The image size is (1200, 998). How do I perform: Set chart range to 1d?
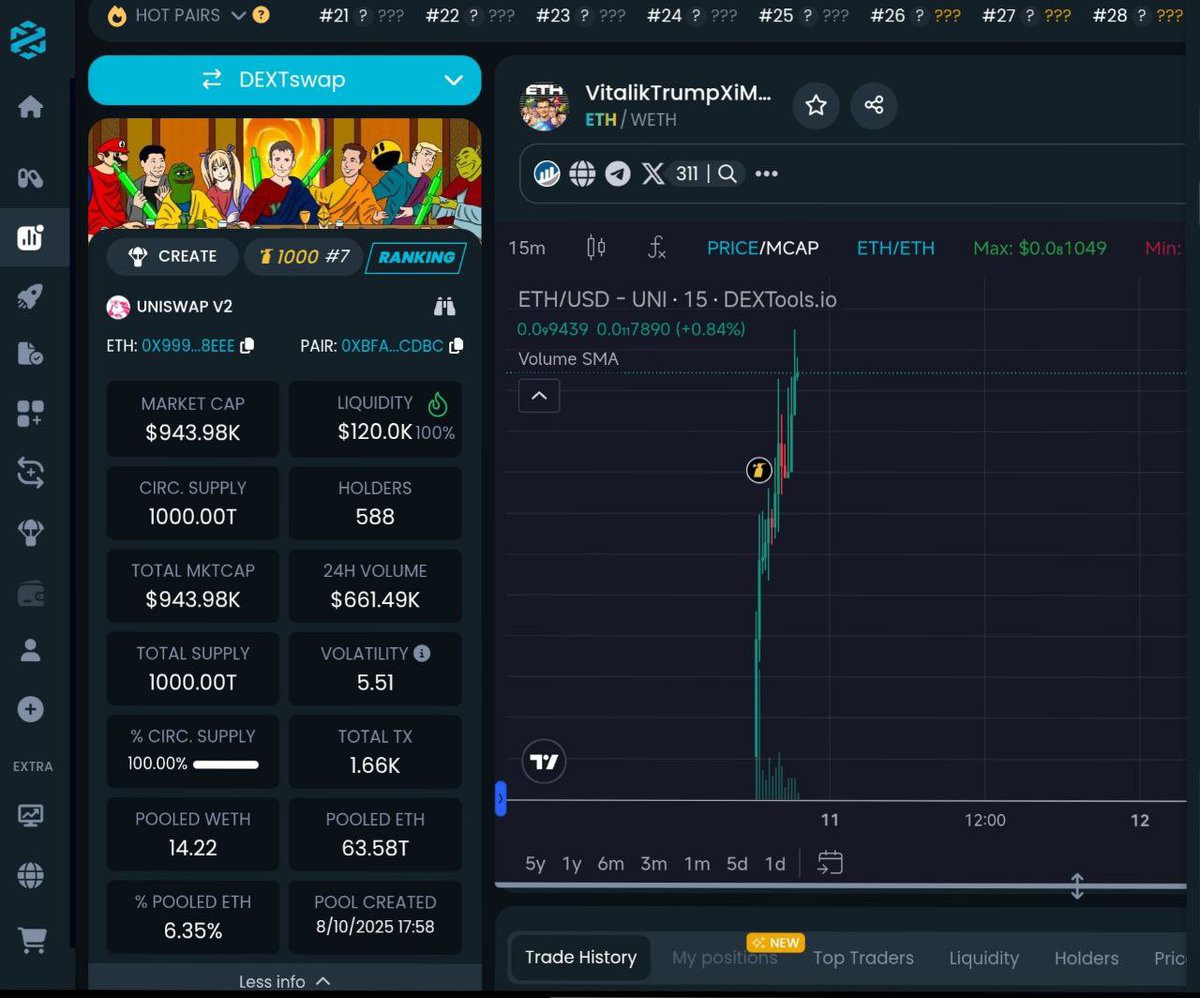(775, 864)
